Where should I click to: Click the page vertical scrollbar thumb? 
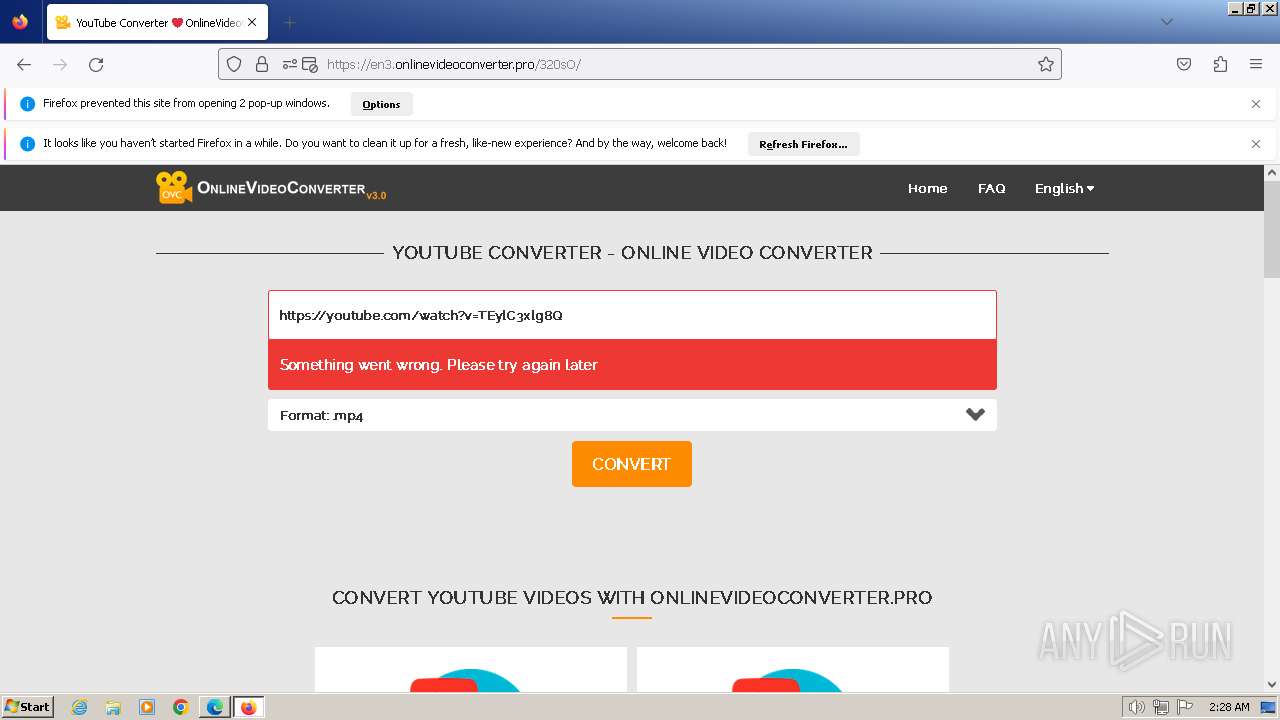click(x=1272, y=228)
